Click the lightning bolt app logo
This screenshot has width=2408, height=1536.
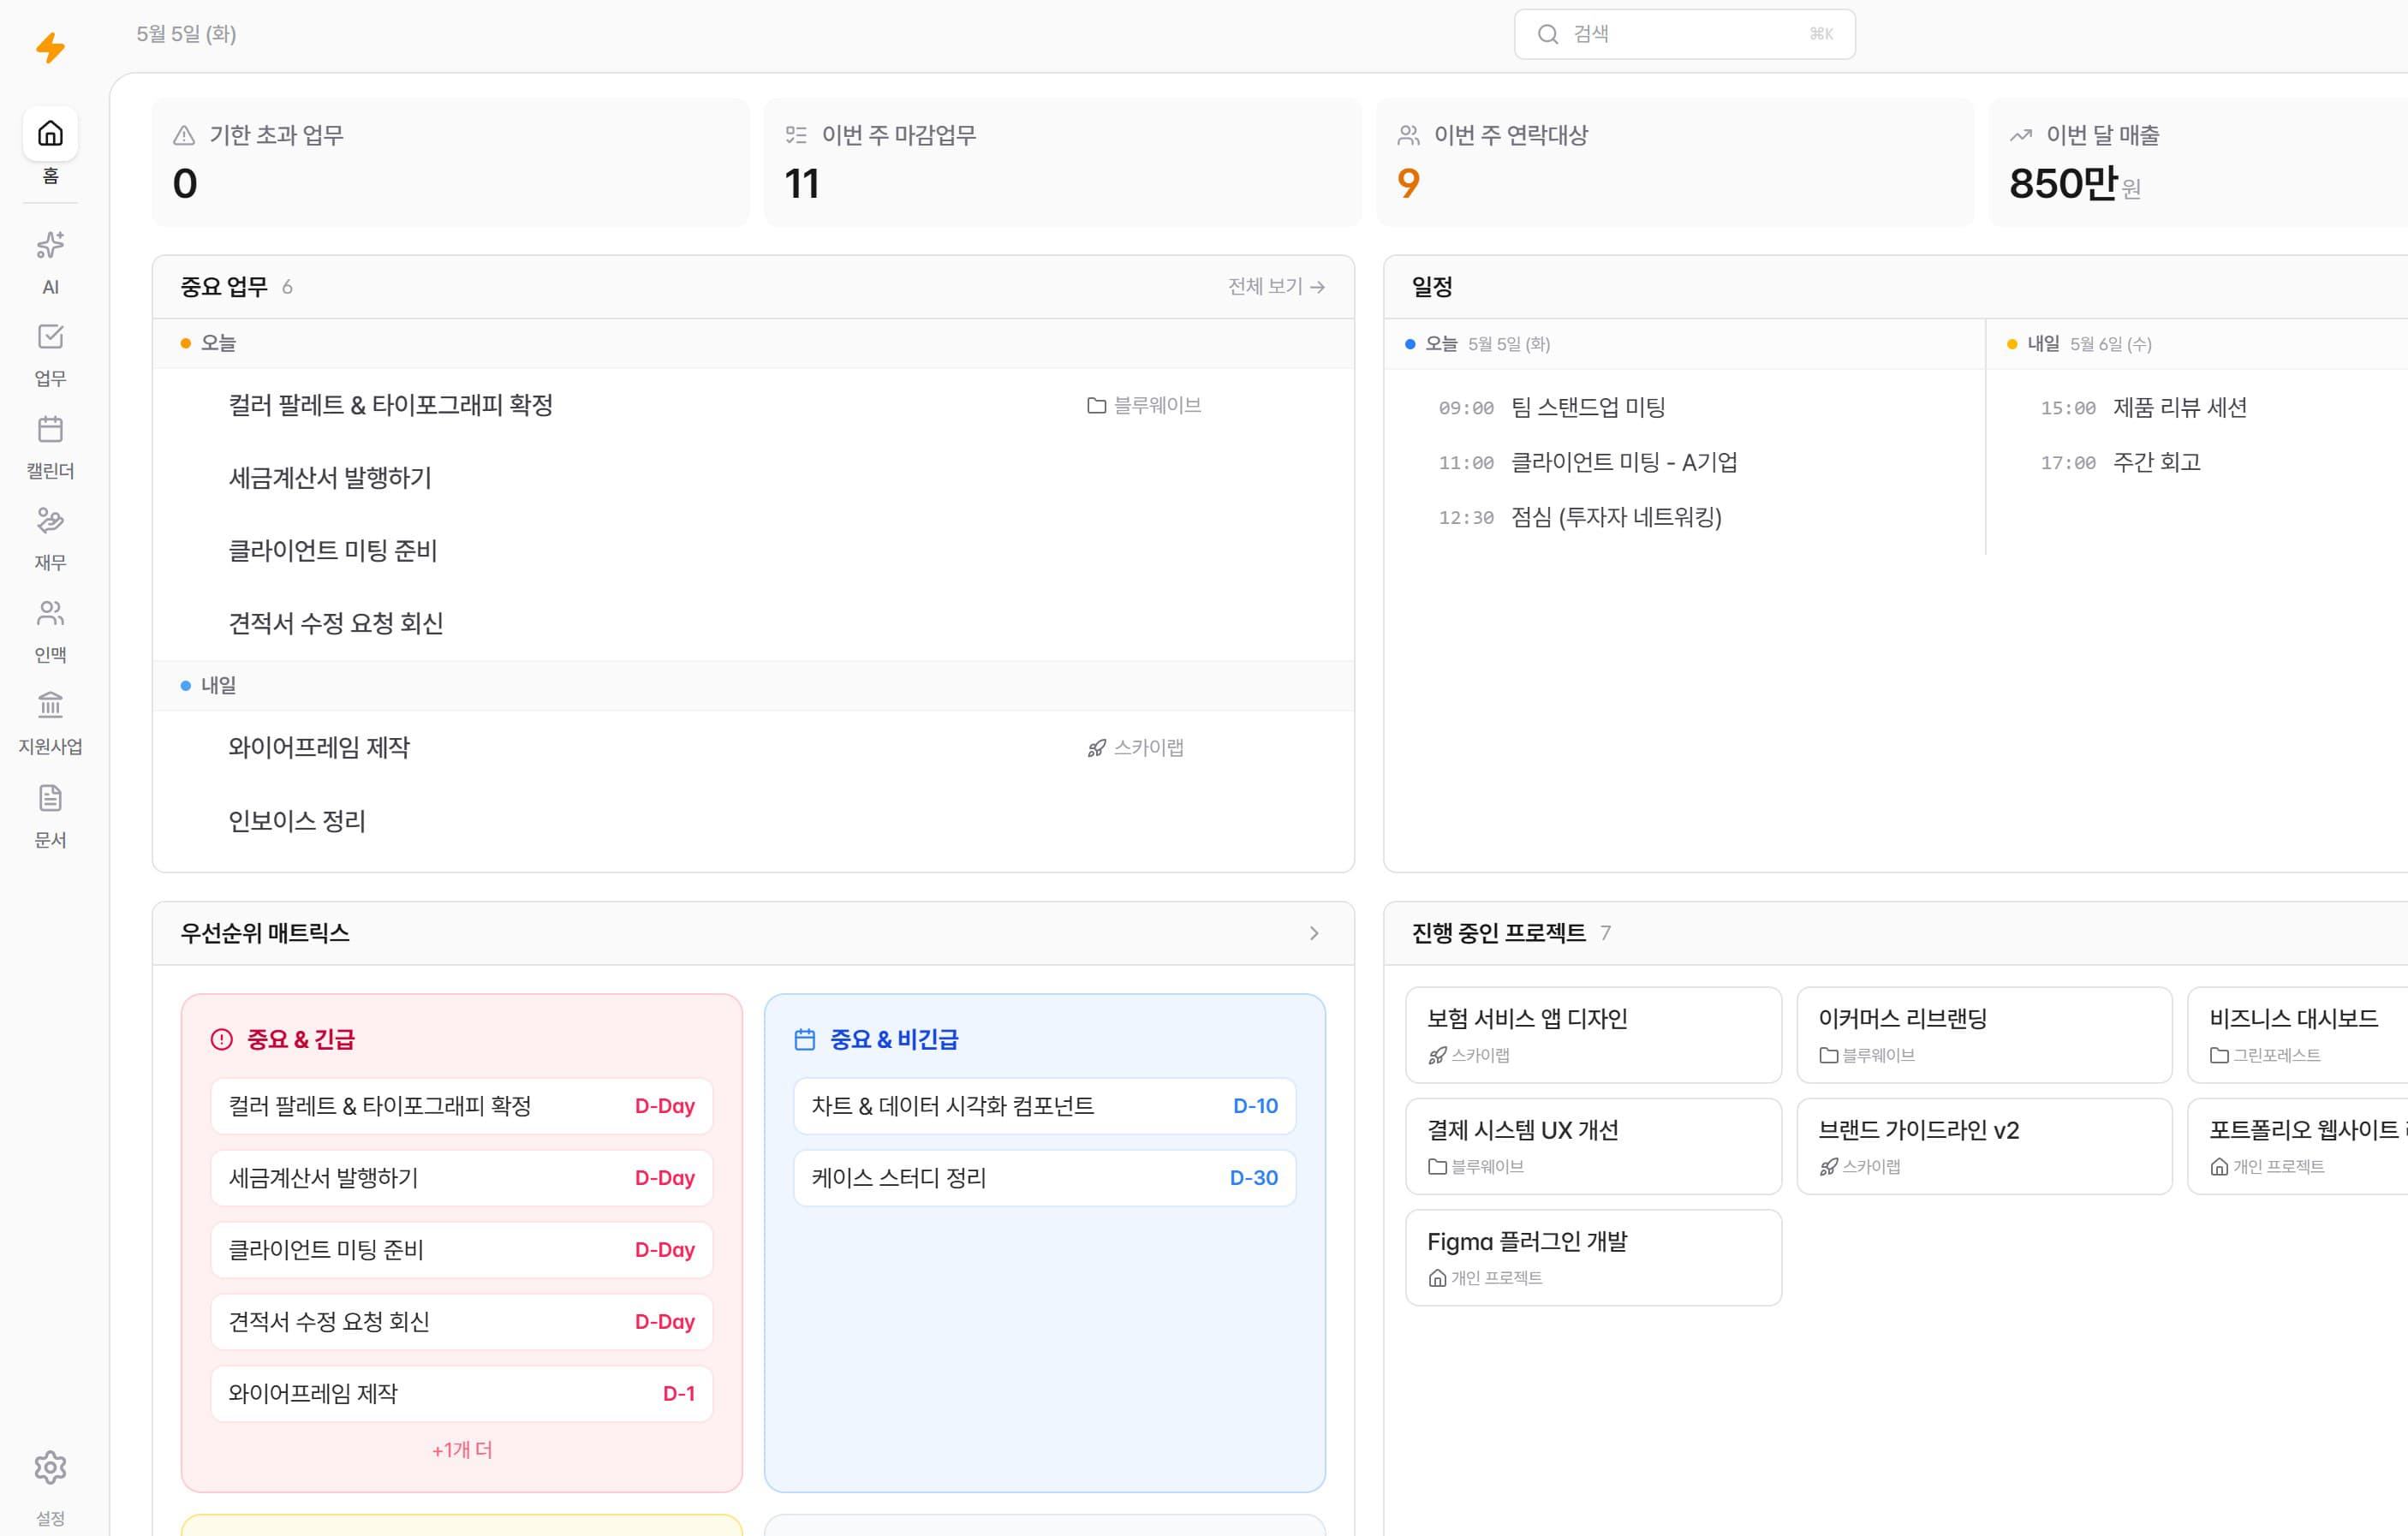(x=50, y=47)
